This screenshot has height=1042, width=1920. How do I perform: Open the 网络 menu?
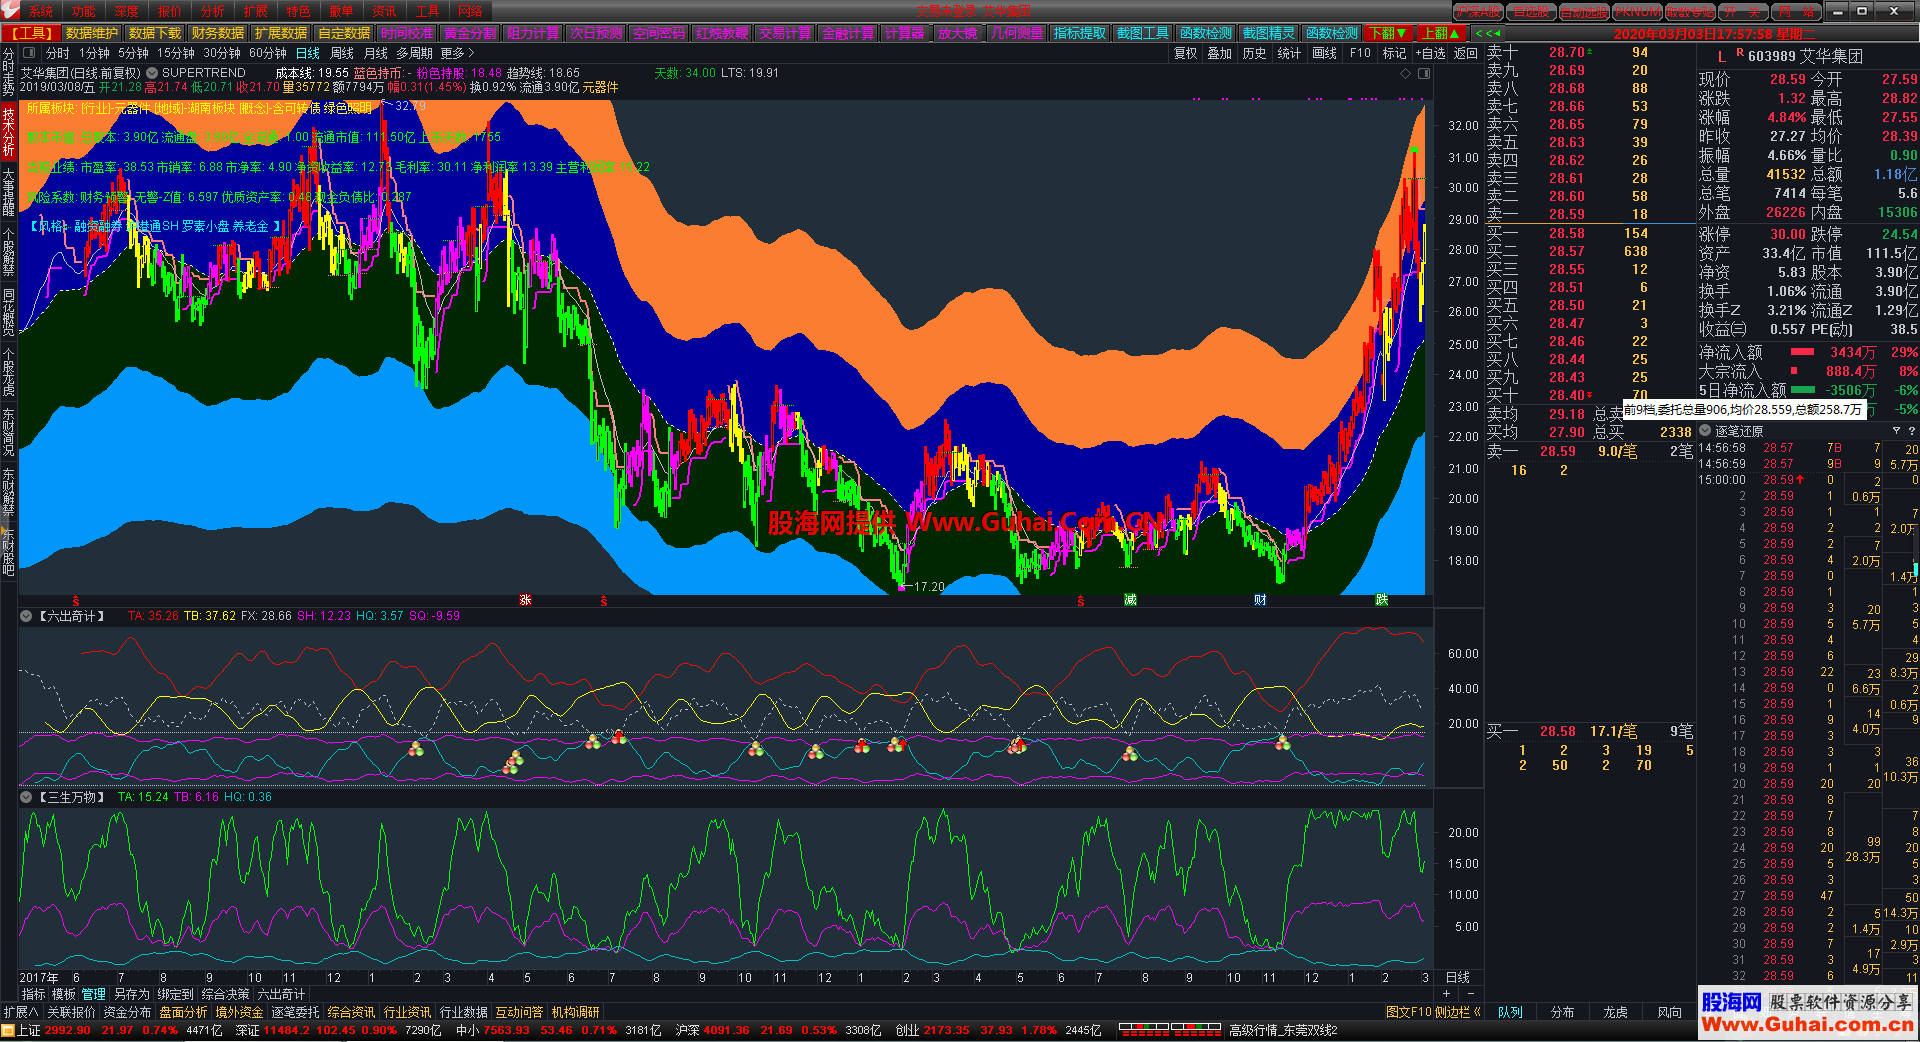tap(470, 12)
